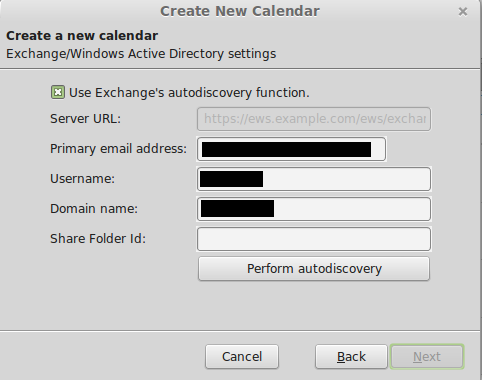This screenshot has width=482, height=380.
Task: Click the Server URL input field
Action: click(314, 119)
